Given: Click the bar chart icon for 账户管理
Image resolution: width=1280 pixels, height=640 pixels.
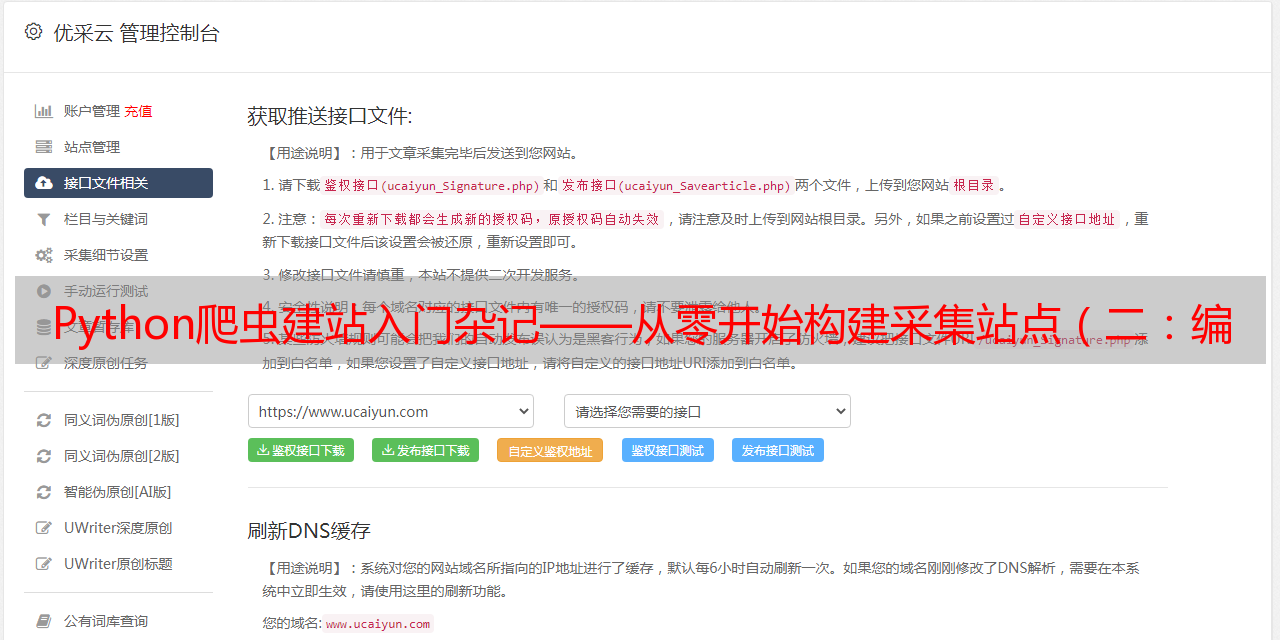Looking at the screenshot, I should 44,111.
